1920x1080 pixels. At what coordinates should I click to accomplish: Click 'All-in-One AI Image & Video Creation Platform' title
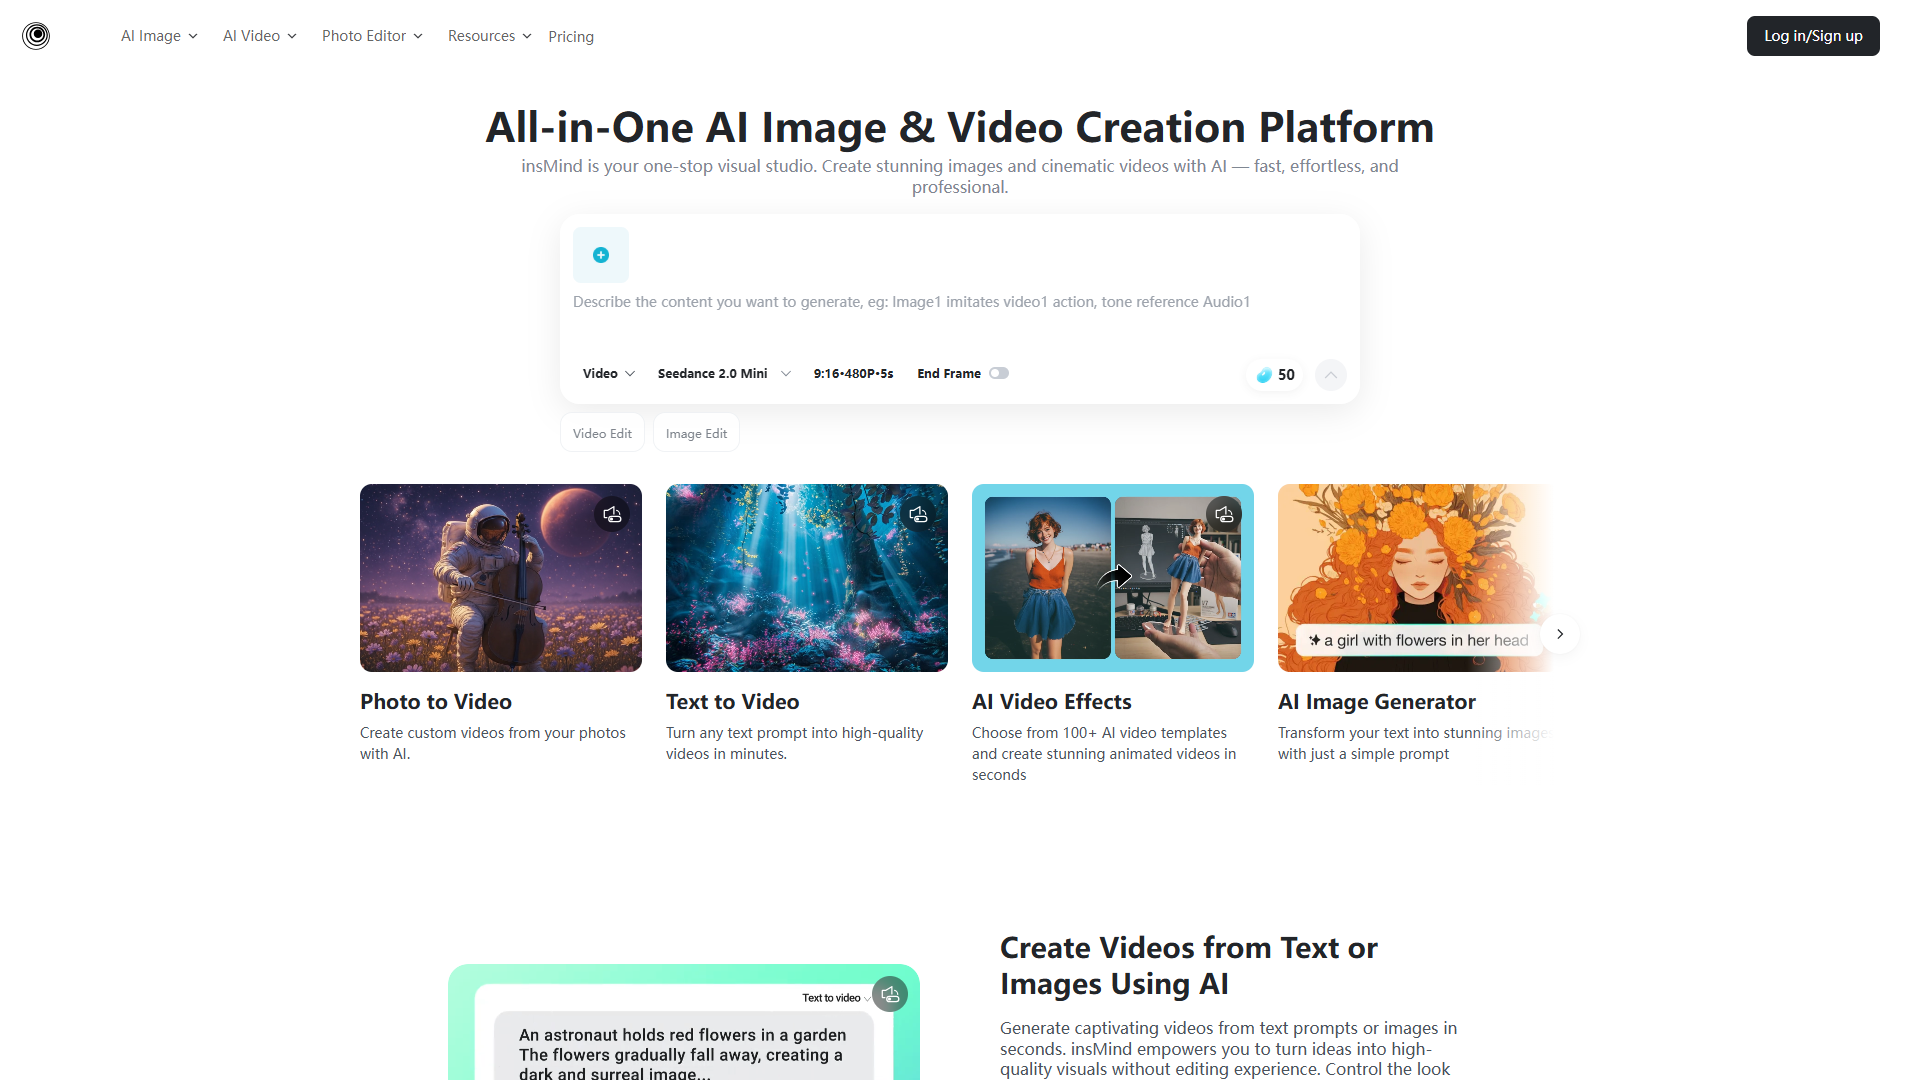(x=960, y=127)
